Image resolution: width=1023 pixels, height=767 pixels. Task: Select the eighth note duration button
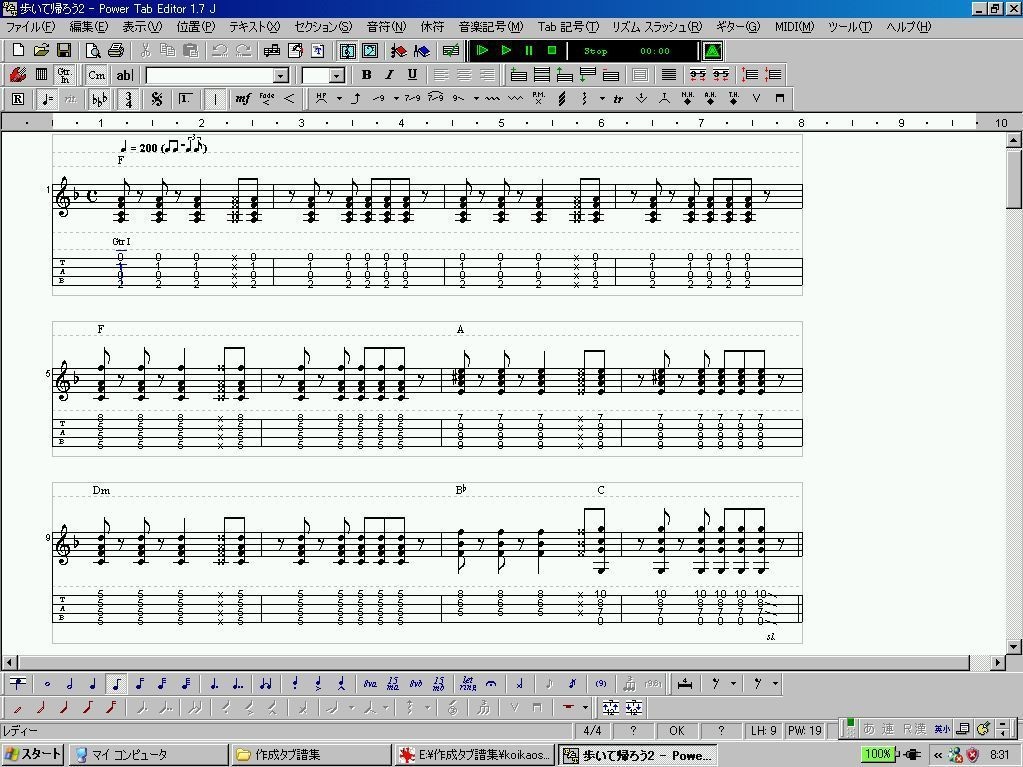116,684
